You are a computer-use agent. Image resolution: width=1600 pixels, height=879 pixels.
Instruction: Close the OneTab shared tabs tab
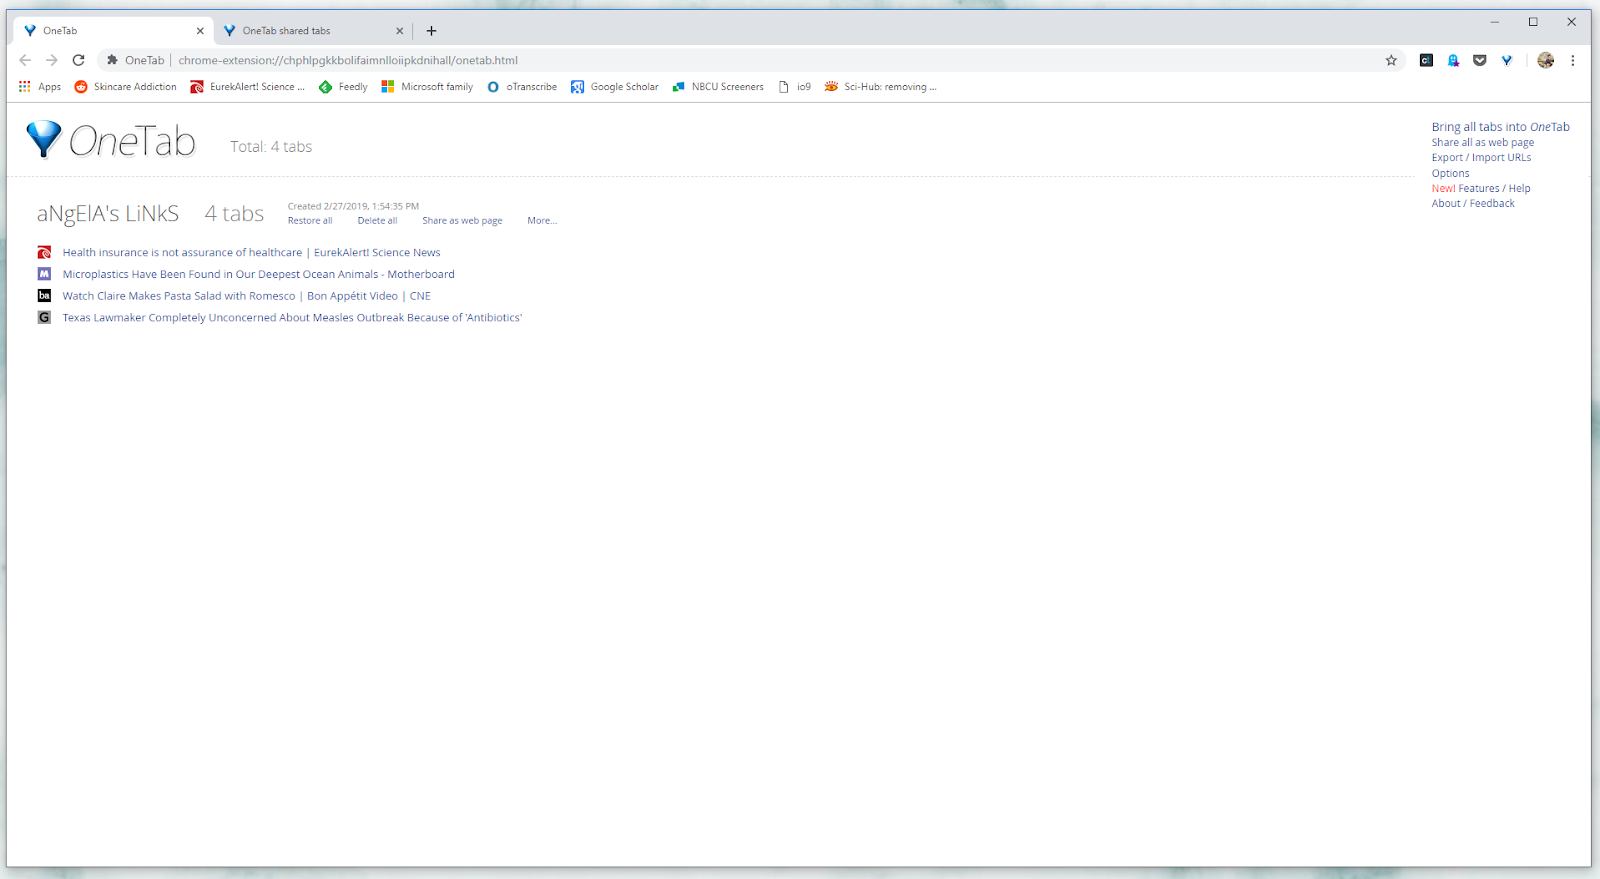click(400, 31)
